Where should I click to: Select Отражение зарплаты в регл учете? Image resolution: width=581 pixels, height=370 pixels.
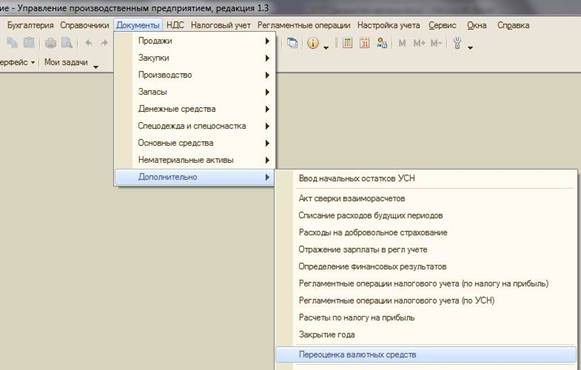[x=426, y=250]
